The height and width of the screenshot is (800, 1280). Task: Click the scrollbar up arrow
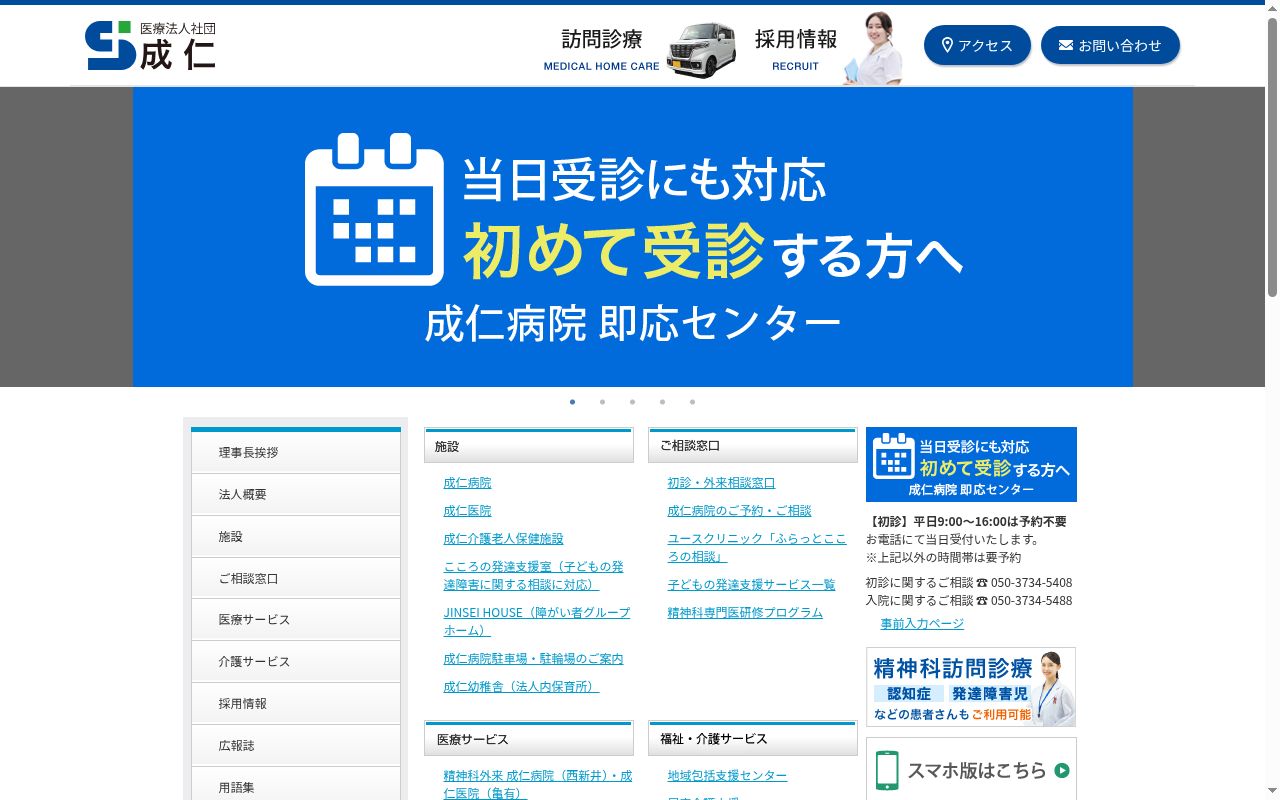1272,7
